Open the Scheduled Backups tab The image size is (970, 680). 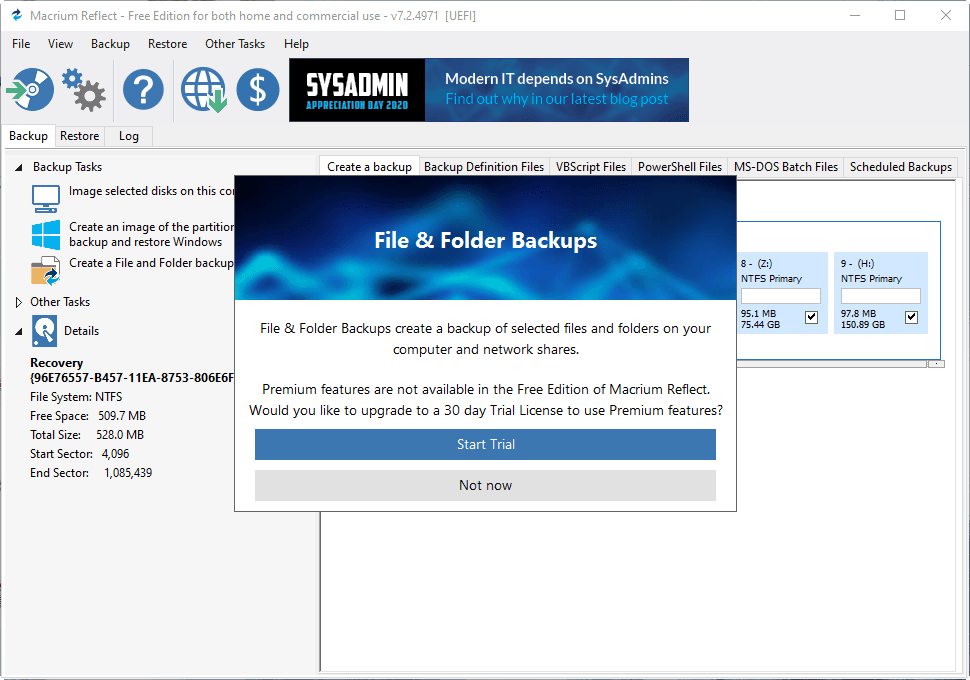pos(901,167)
